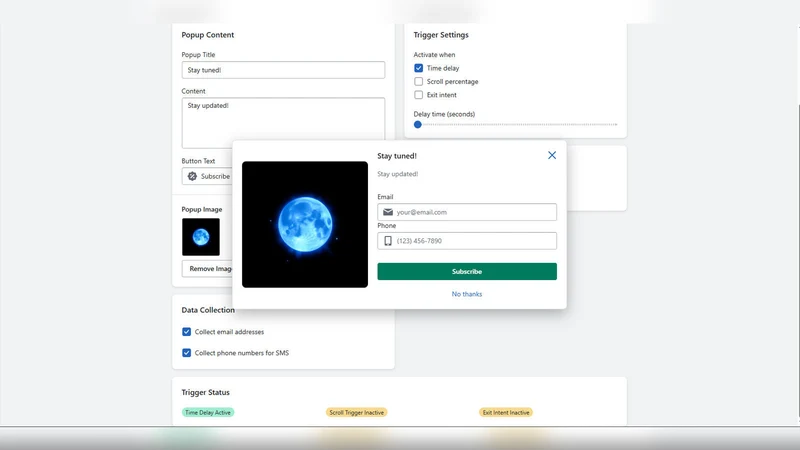The width and height of the screenshot is (800, 450).
Task: Enable the Scroll percentage checkbox
Action: click(x=418, y=81)
